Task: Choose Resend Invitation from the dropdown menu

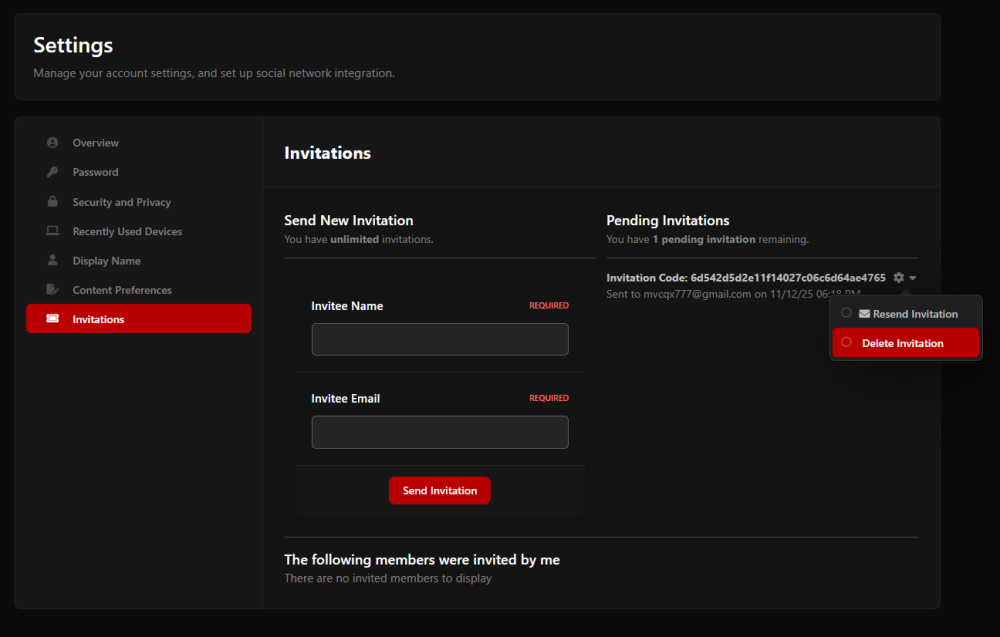Action: tap(905, 314)
